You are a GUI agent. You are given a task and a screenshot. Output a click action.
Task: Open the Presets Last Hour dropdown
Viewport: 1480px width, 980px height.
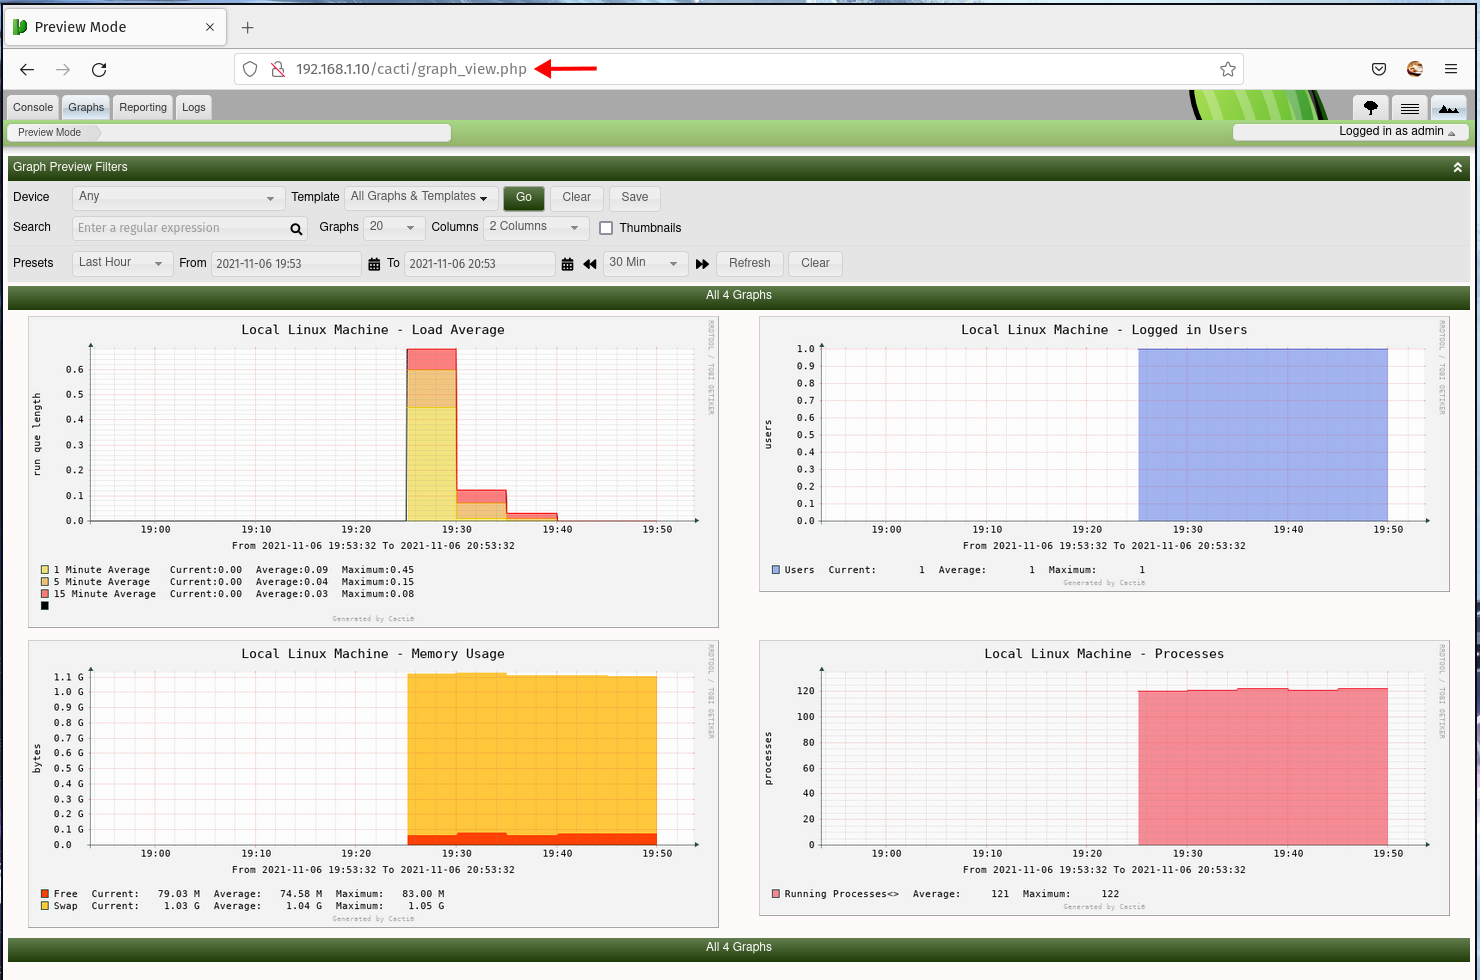pos(121,263)
